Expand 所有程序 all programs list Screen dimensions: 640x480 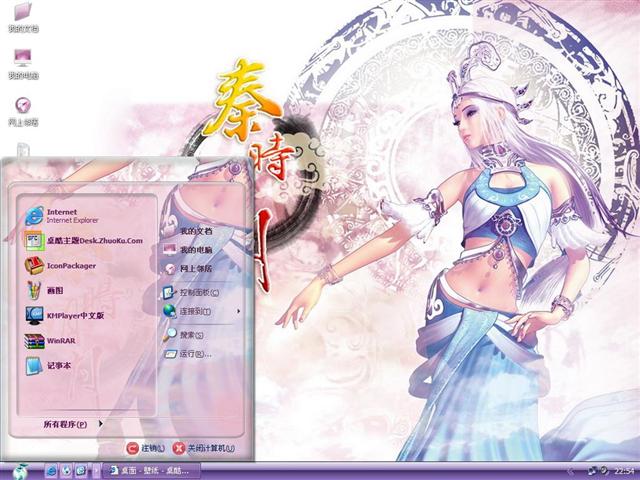click(x=73, y=424)
